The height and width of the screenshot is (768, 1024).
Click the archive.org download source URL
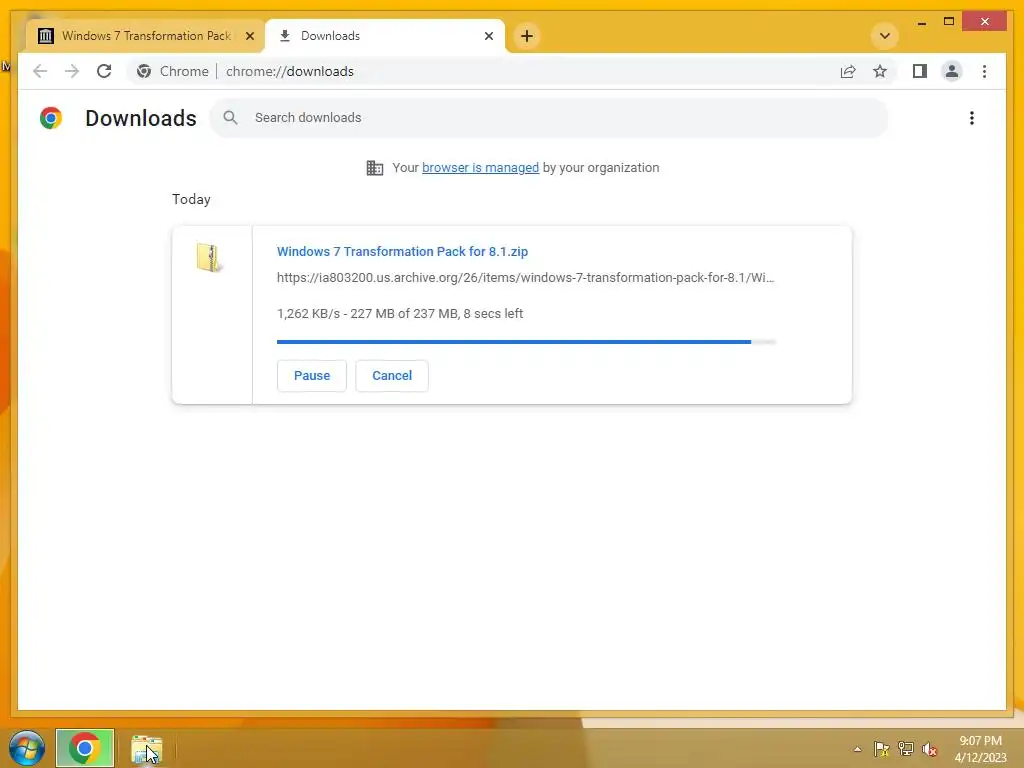tap(525, 278)
